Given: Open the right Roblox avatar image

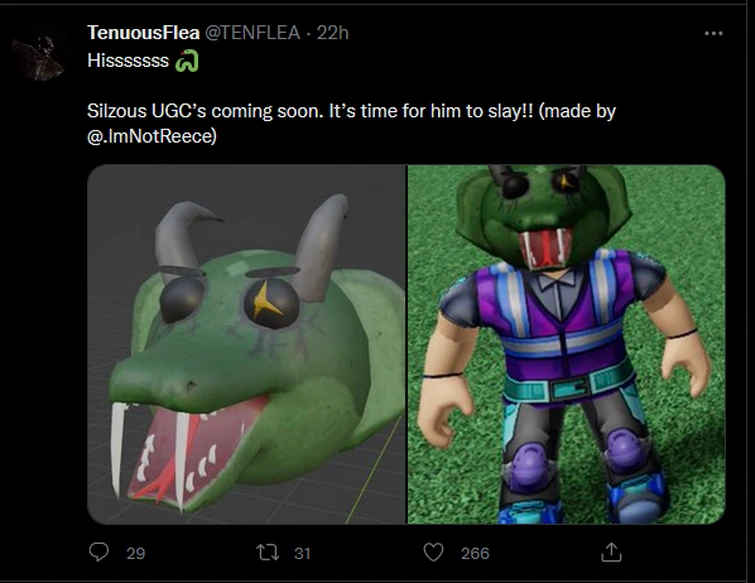Looking at the screenshot, I should (x=566, y=343).
